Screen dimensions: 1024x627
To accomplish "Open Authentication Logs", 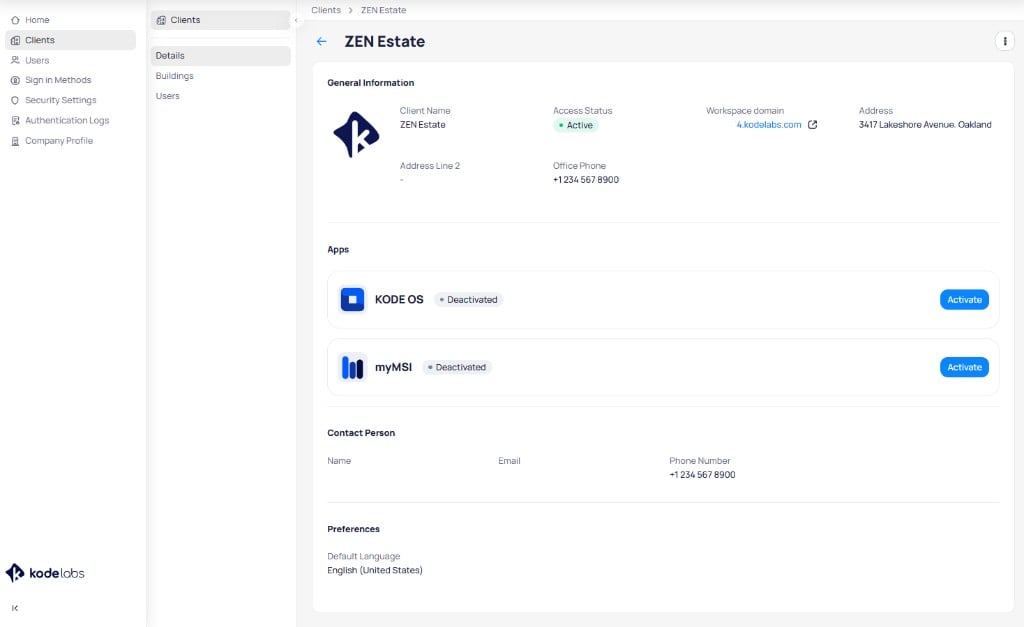I will pyautogui.click(x=71, y=121).
